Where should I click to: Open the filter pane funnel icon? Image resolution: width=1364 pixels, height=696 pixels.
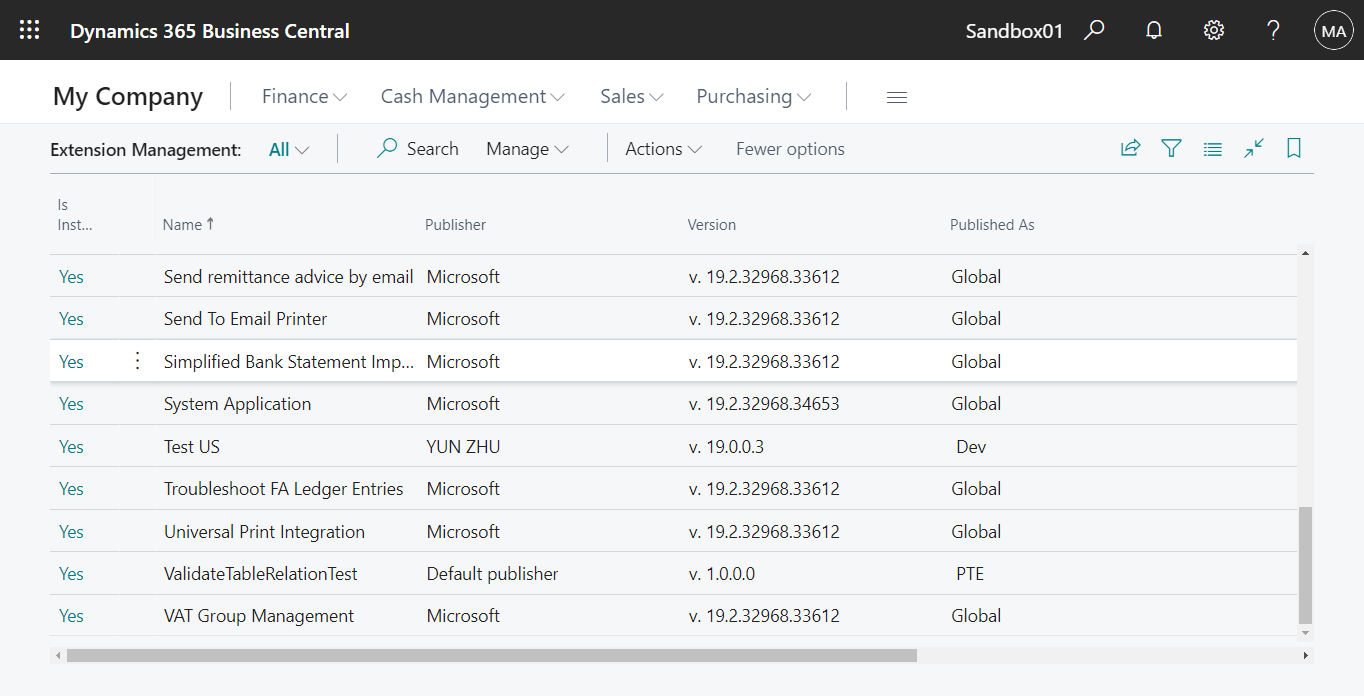pos(1171,147)
